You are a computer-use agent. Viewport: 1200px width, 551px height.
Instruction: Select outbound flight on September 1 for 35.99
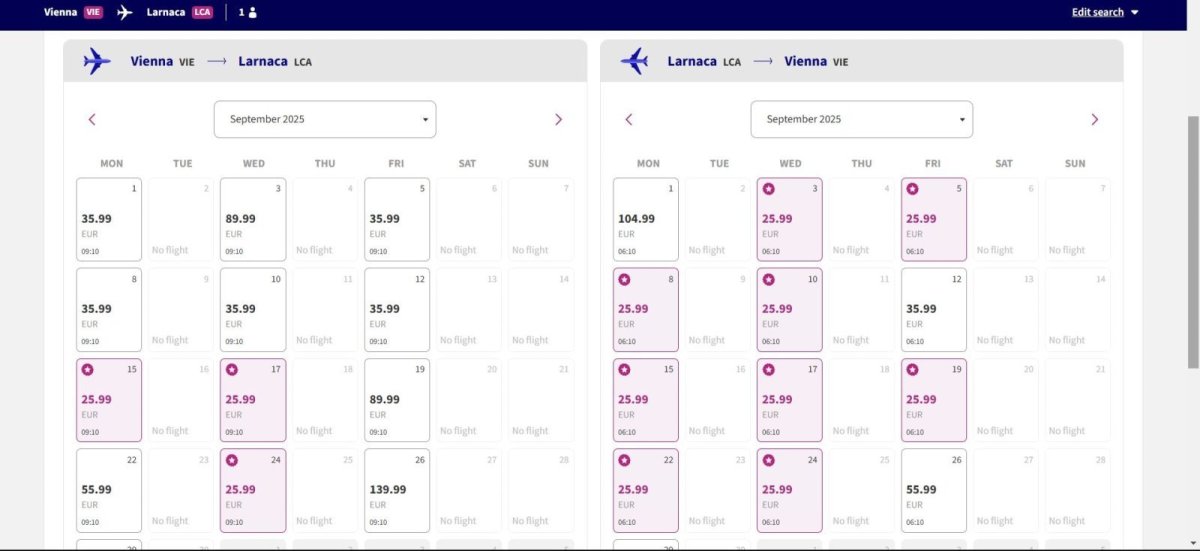(109, 219)
